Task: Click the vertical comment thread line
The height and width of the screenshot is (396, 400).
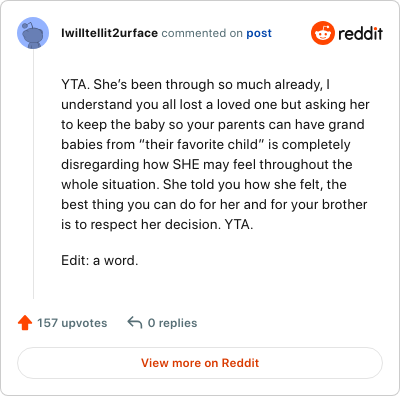Action: coord(33,174)
